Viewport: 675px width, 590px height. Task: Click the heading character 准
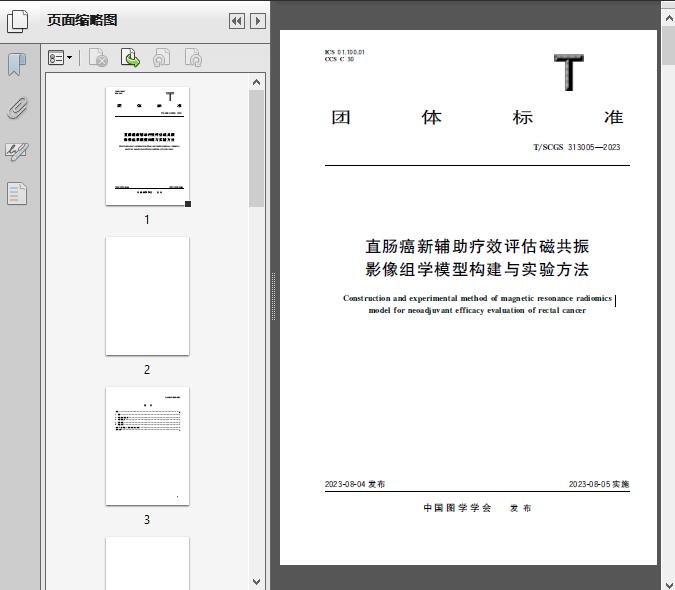[x=613, y=117]
